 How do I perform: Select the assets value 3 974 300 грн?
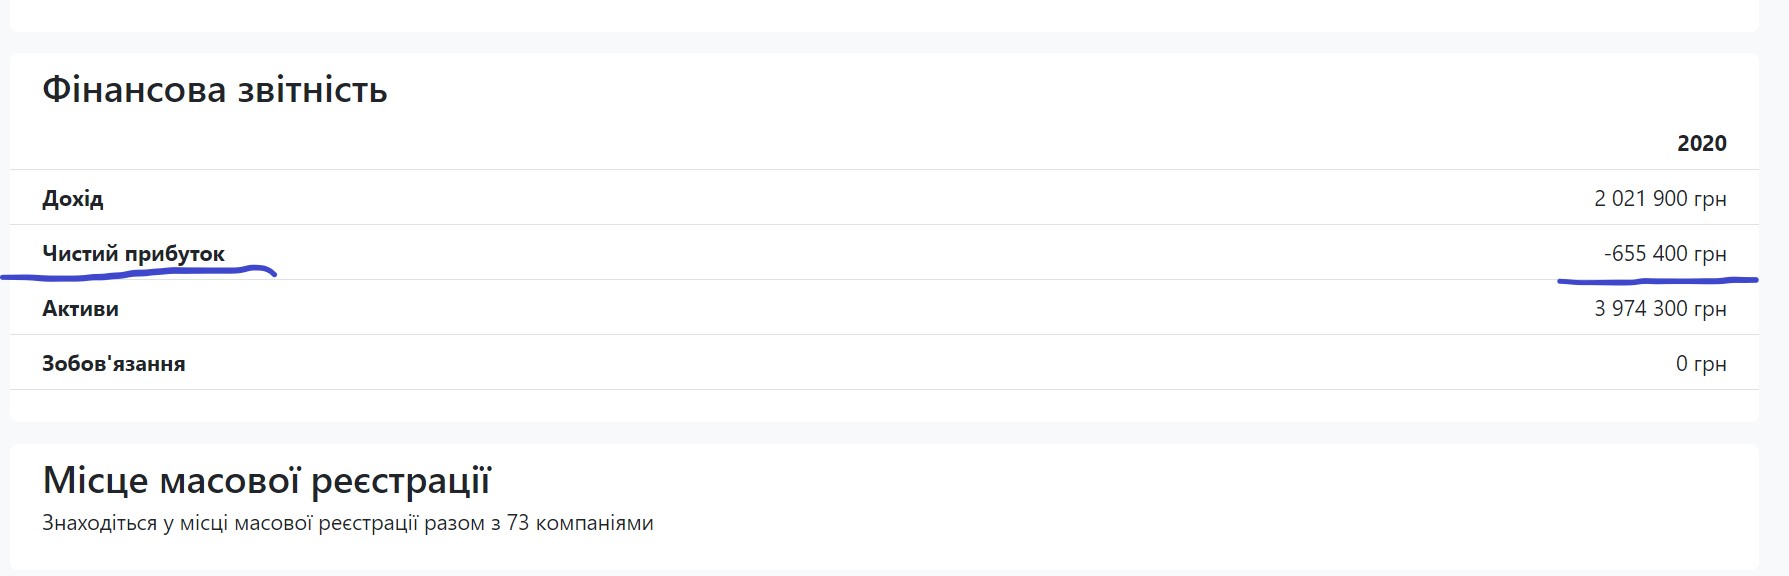(x=1659, y=308)
